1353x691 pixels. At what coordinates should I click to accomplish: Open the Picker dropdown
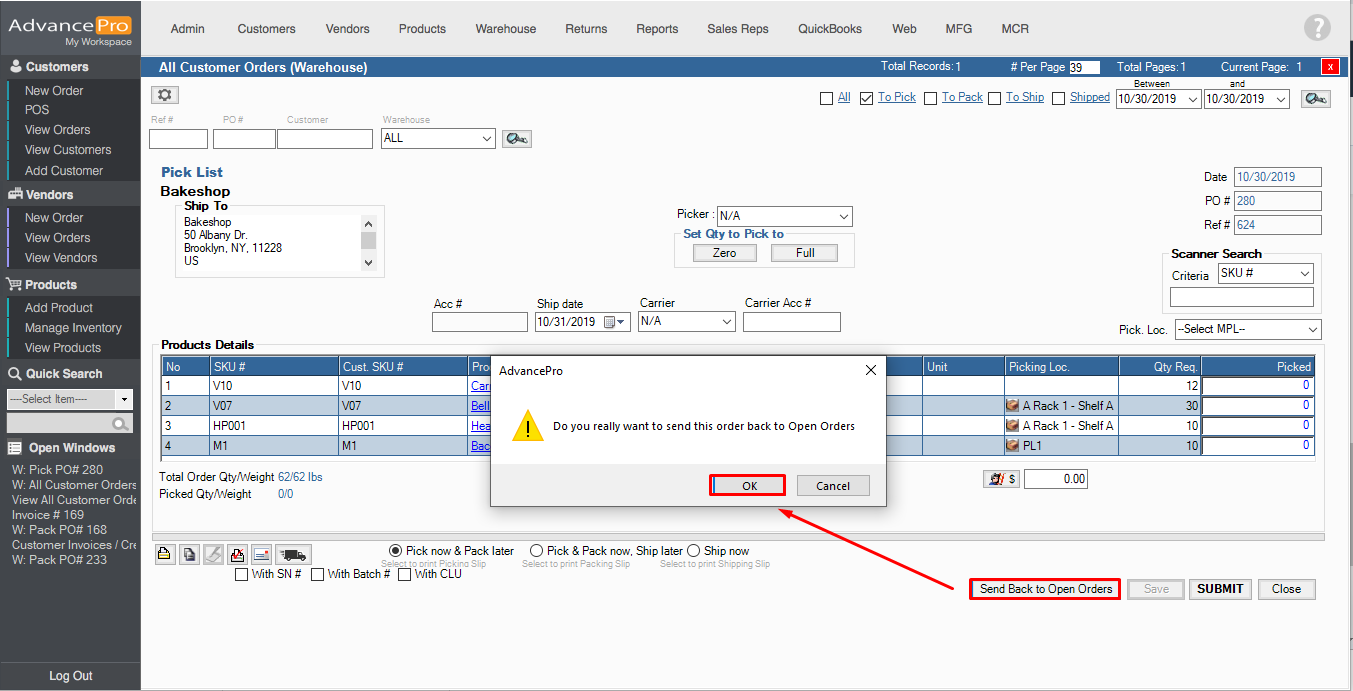tap(784, 216)
